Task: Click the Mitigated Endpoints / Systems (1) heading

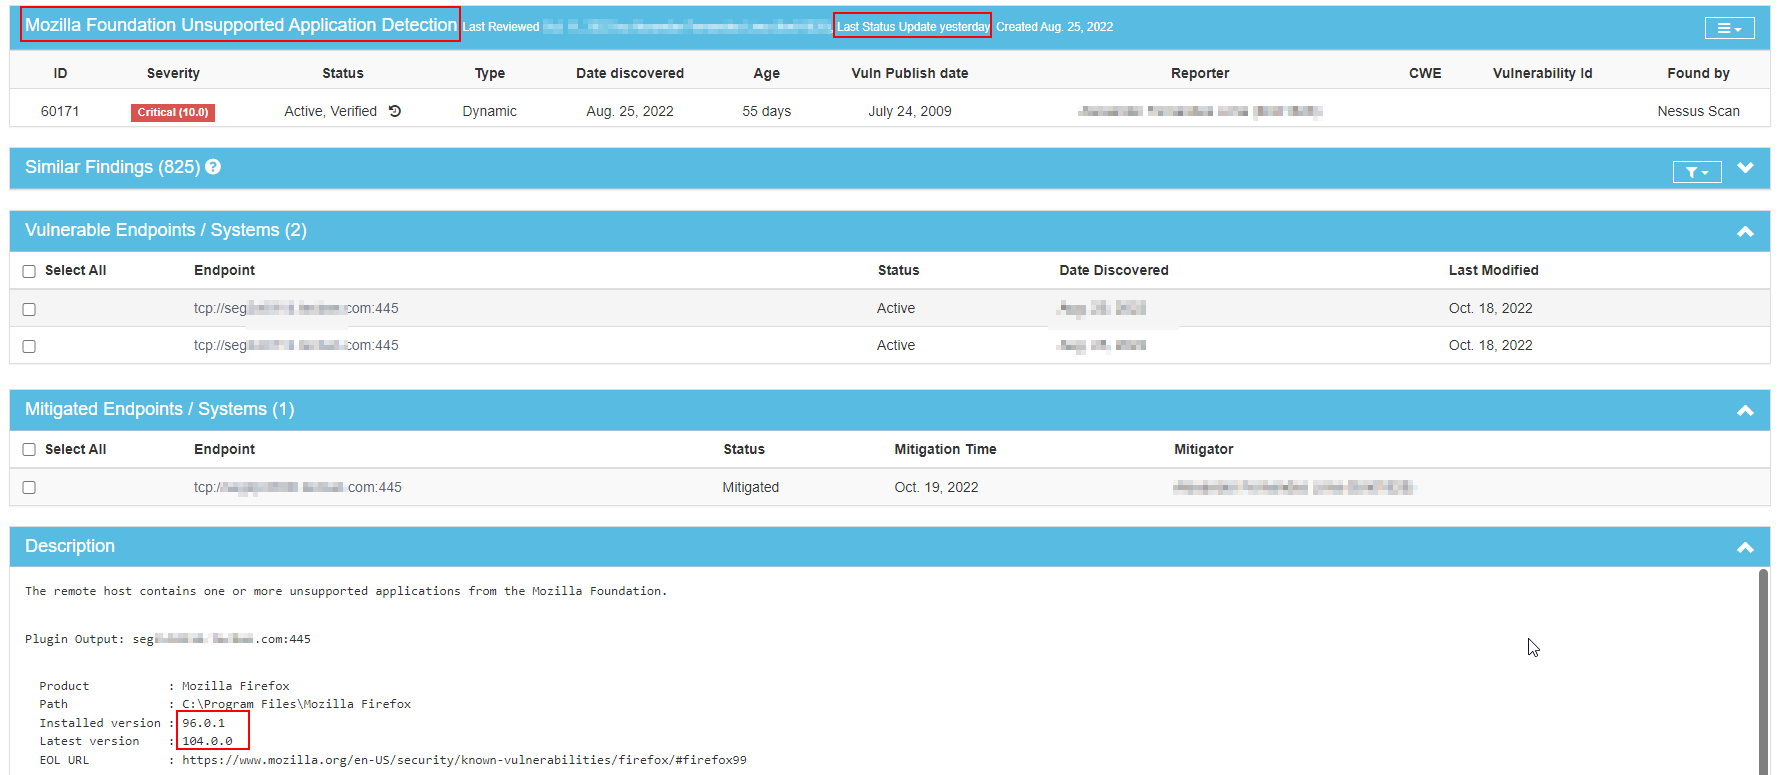Action: (160, 409)
